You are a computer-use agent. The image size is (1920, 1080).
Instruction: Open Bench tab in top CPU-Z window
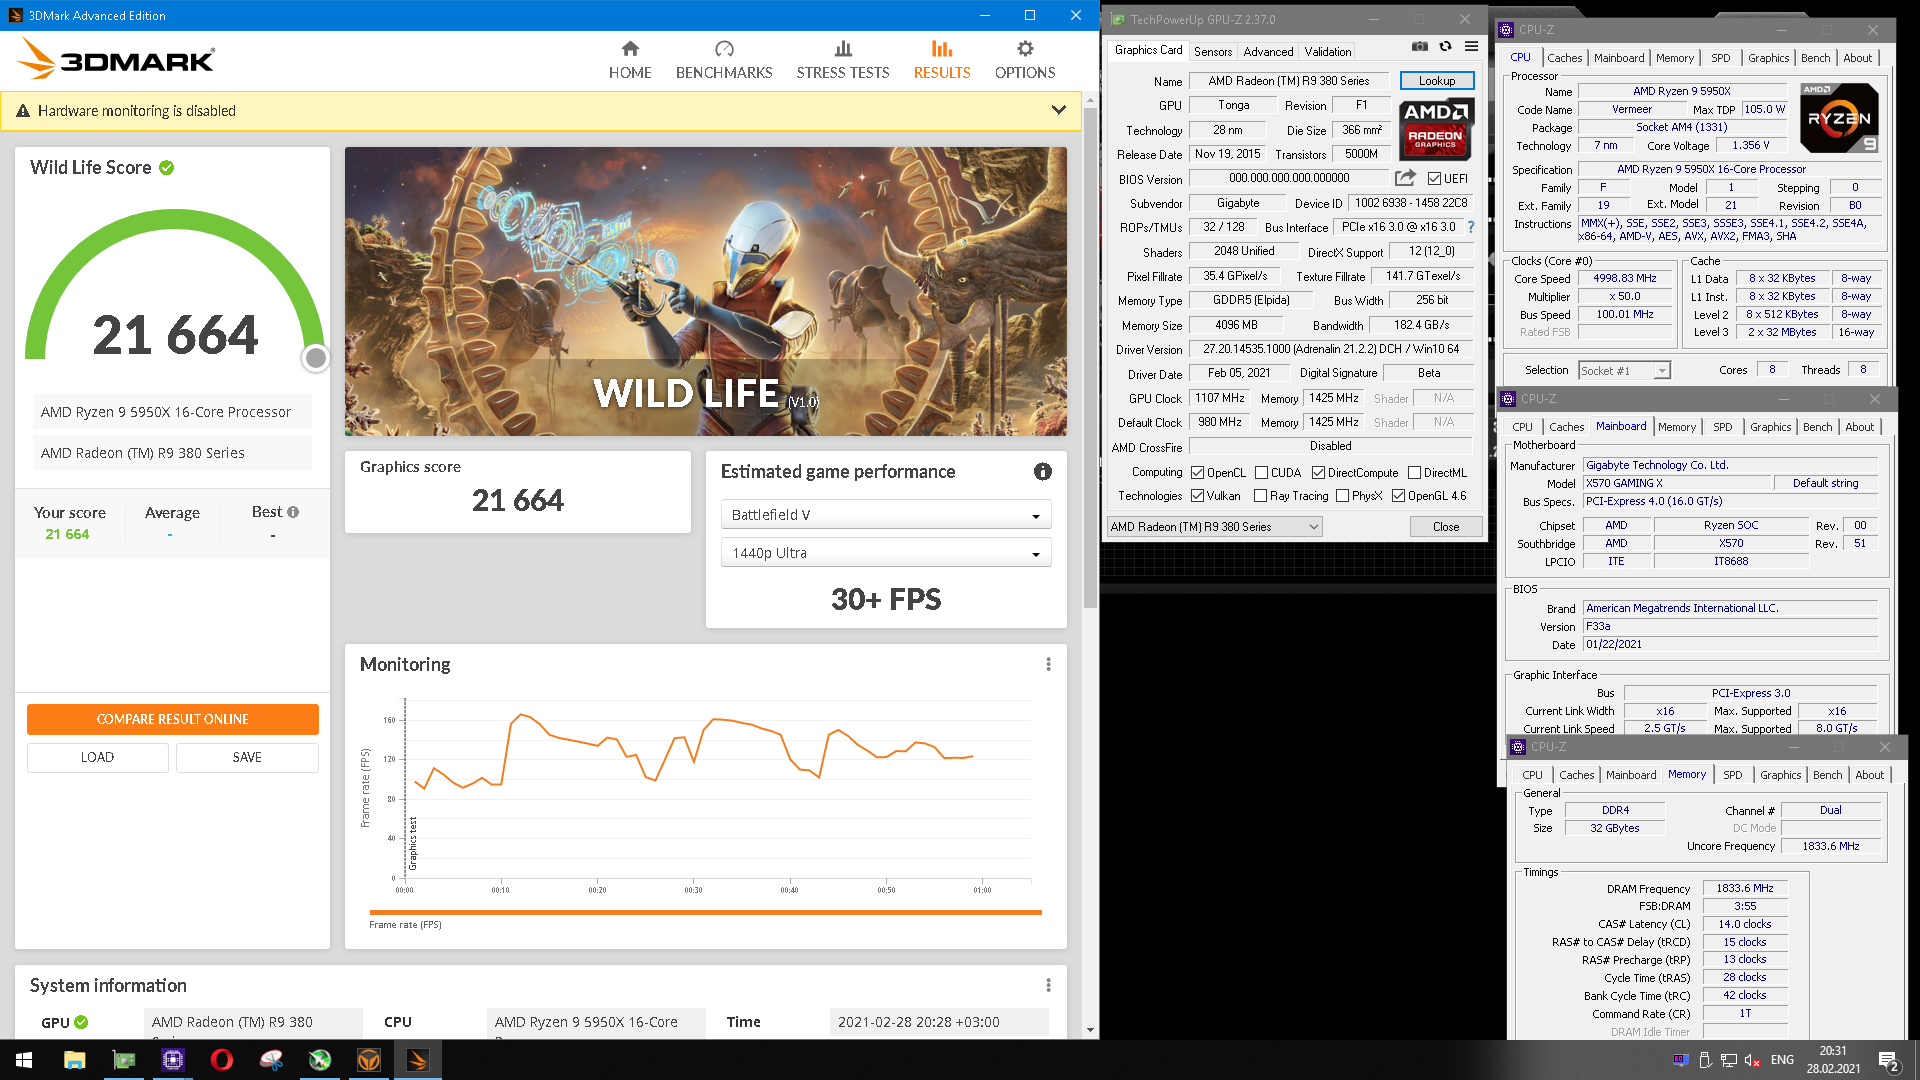click(1815, 58)
